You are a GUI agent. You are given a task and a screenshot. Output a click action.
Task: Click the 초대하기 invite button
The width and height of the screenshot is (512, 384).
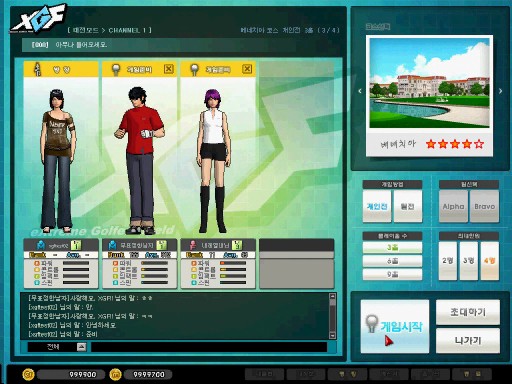point(468,312)
